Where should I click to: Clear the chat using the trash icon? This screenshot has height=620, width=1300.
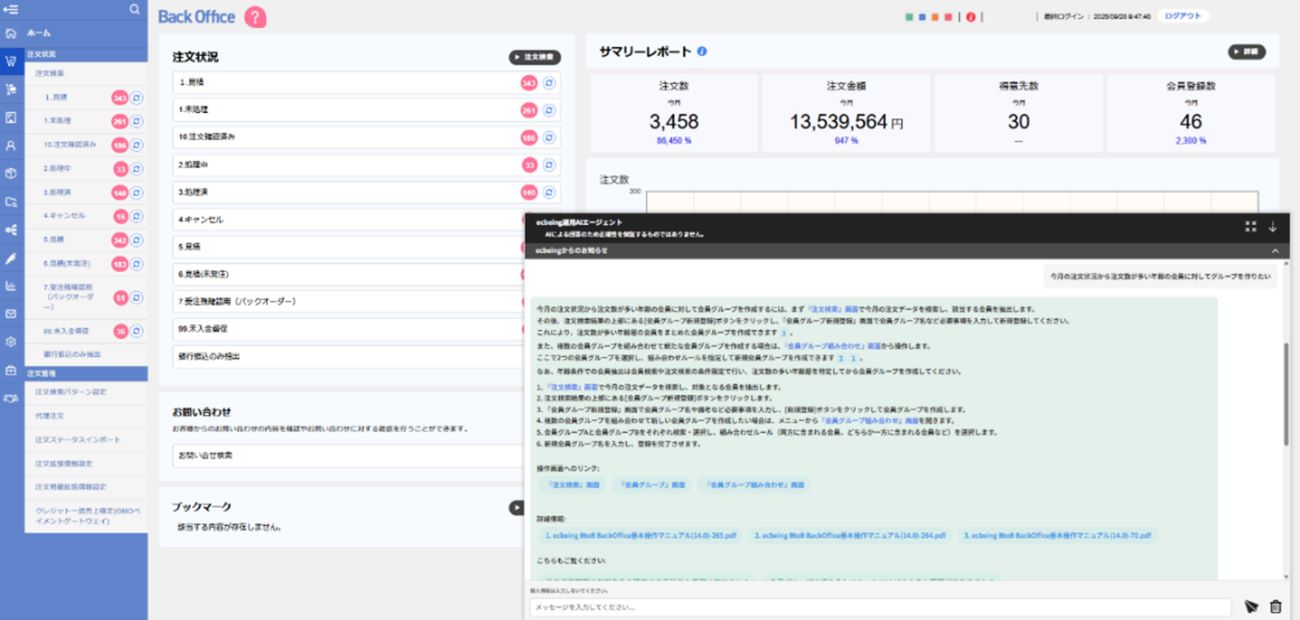pyautogui.click(x=1276, y=607)
